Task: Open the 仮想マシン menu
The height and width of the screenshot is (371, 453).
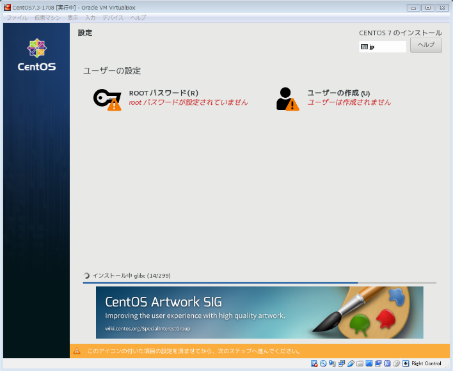Action: pyautogui.click(x=47, y=18)
